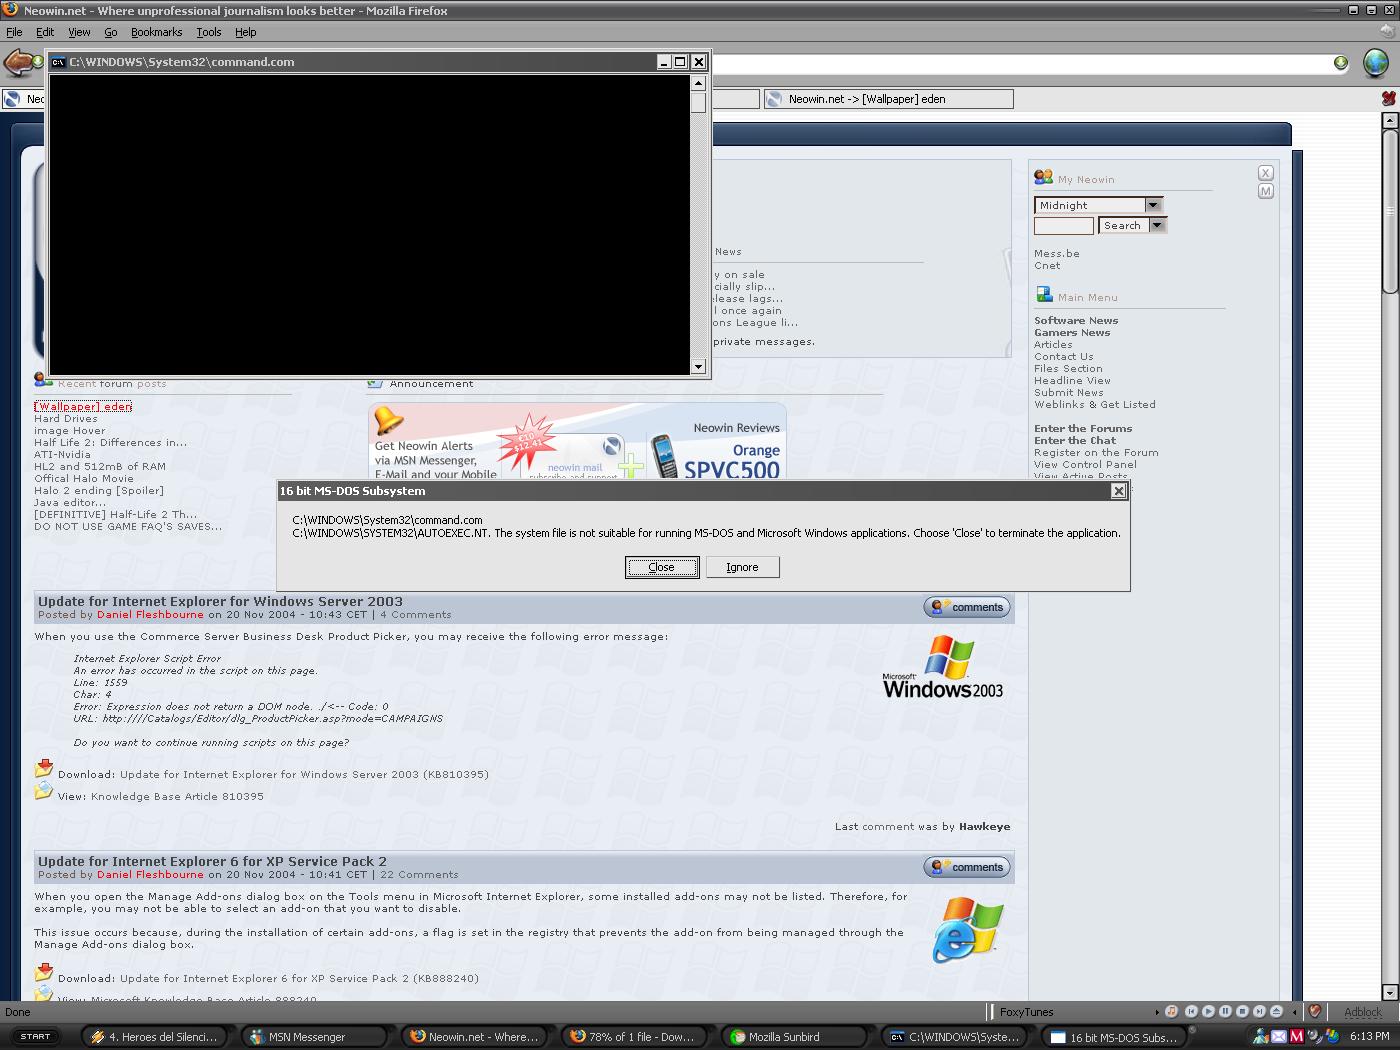This screenshot has width=1400, height=1050.
Task: Click download icon for KB810395 update
Action: (x=43, y=768)
